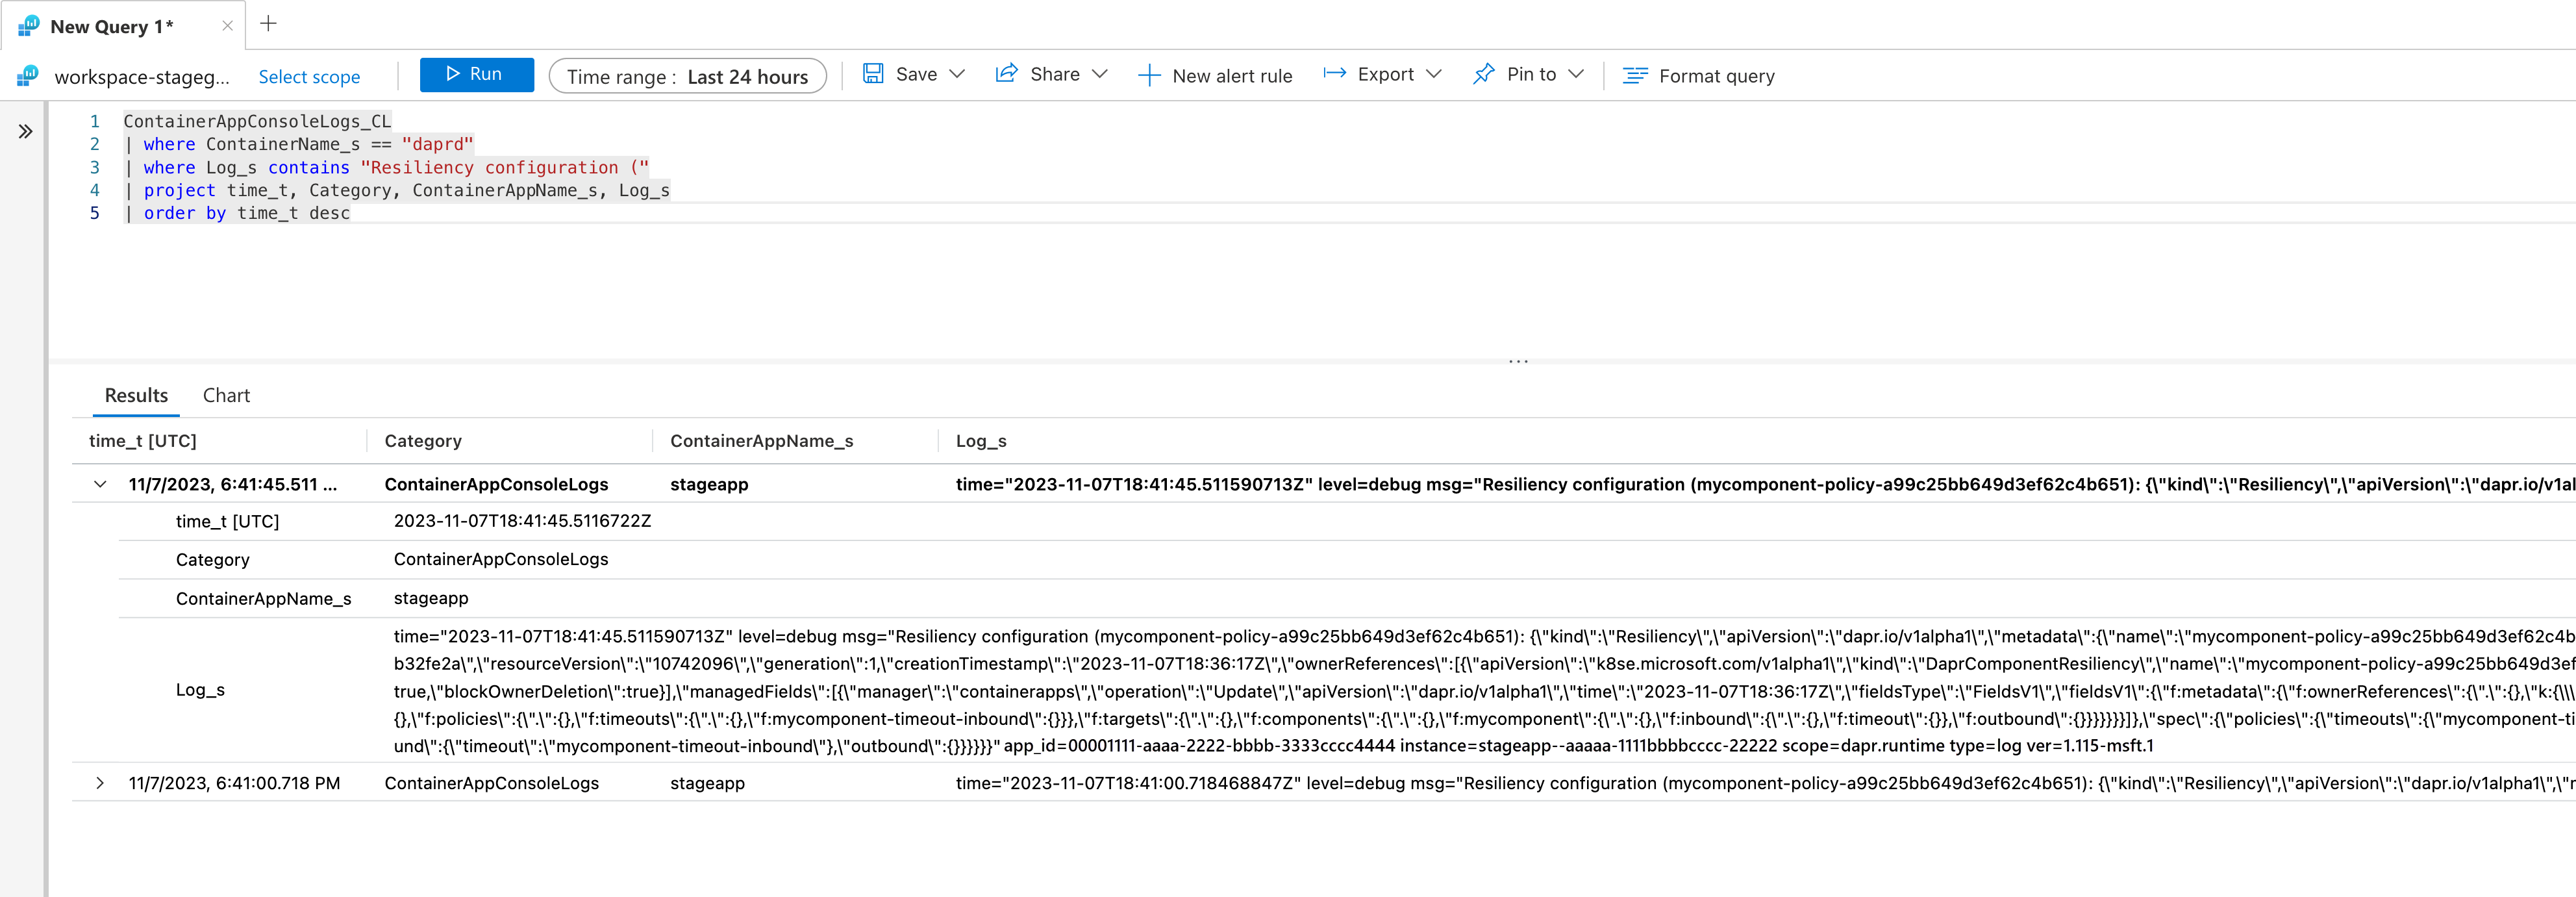Click the workspace-stageg scope selector
2576x897 pixels.
point(142,75)
